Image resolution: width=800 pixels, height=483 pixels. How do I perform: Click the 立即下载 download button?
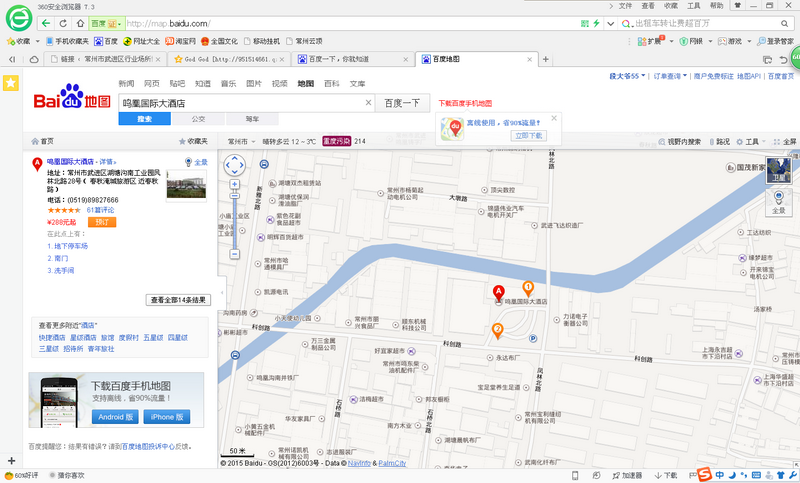click(x=529, y=136)
